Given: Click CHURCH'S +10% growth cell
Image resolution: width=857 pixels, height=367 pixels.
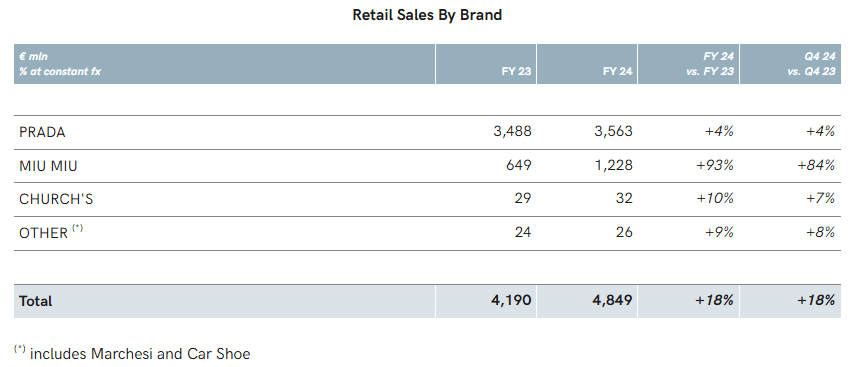Looking at the screenshot, I should (715, 199).
